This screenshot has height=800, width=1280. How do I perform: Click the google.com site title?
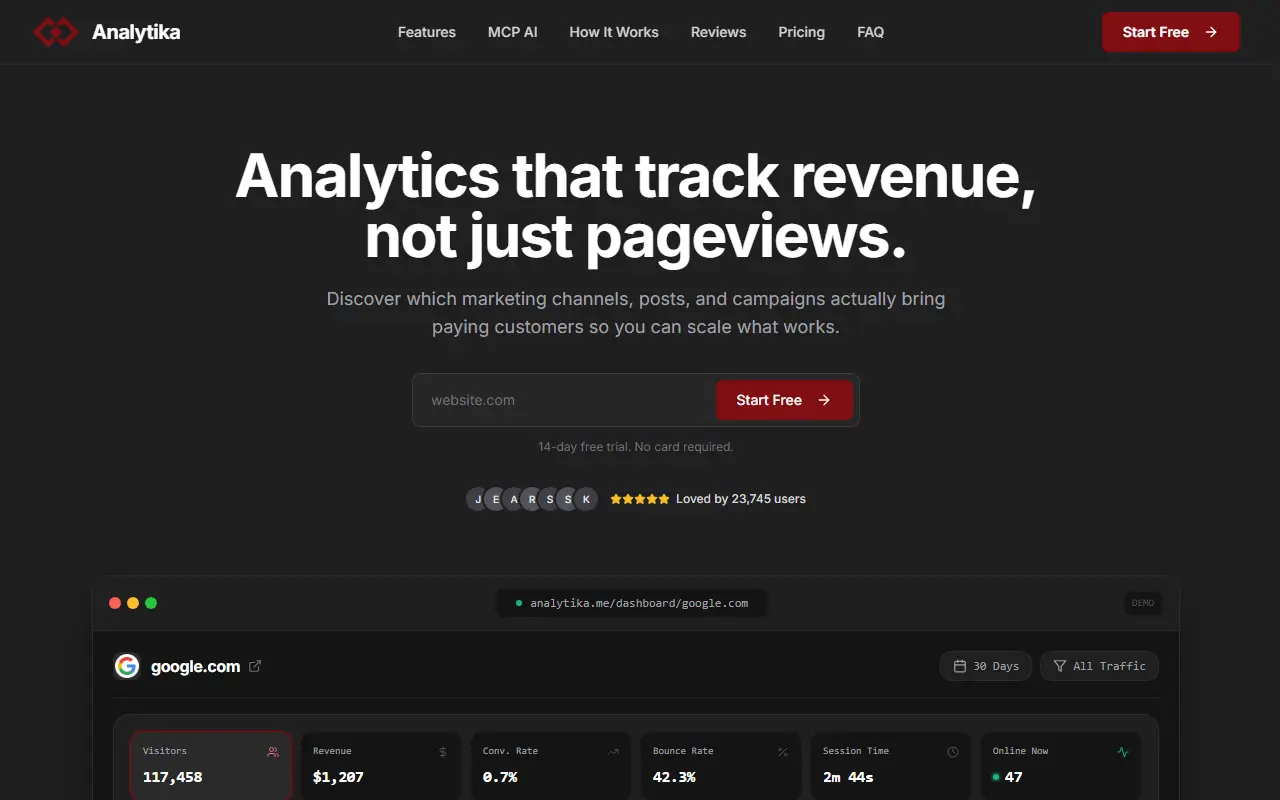click(x=196, y=667)
